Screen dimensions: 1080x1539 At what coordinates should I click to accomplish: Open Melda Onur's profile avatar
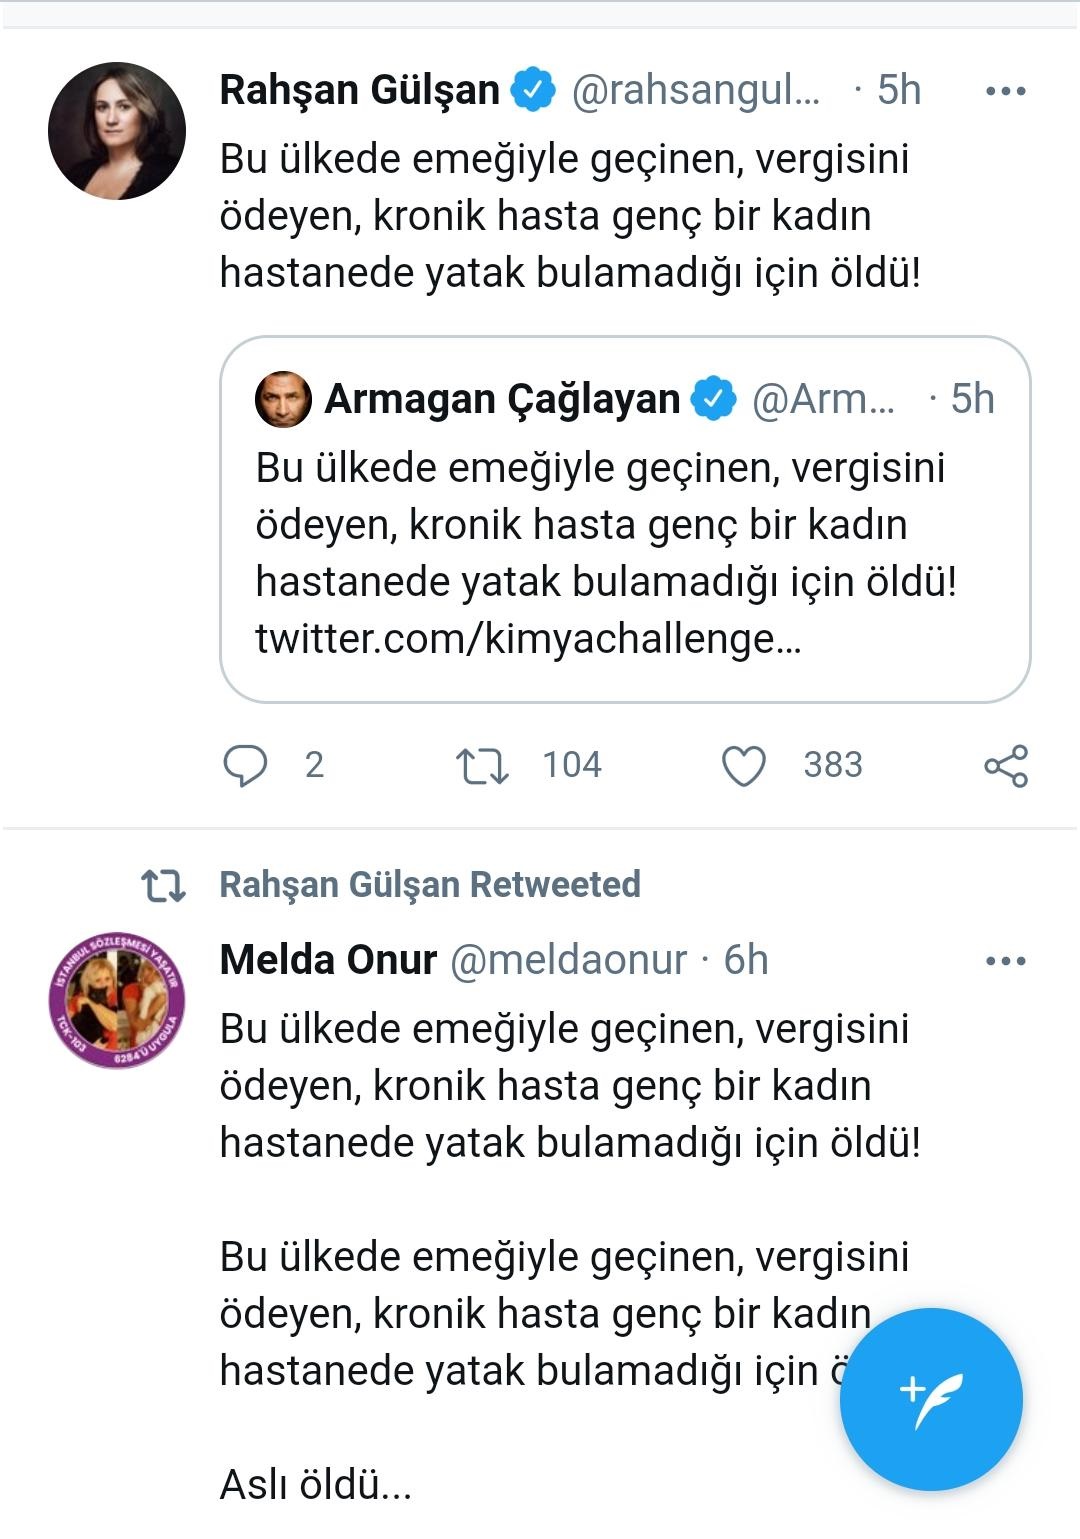point(117,1000)
